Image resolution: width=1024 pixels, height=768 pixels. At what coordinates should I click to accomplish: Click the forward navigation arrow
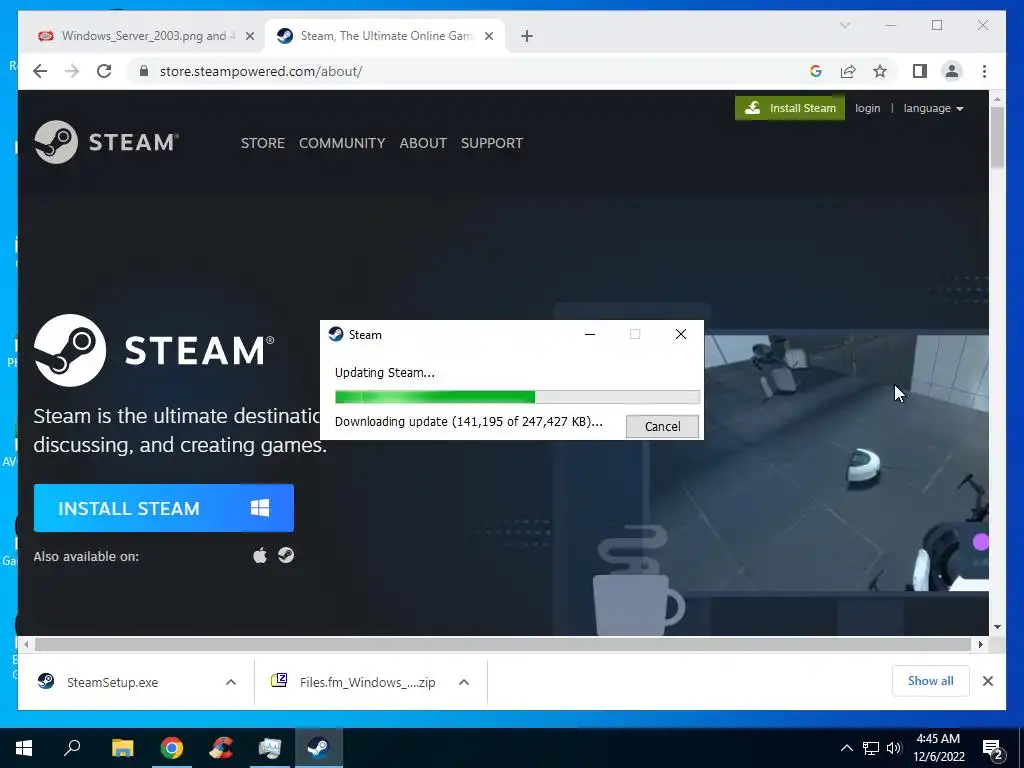[x=72, y=71]
